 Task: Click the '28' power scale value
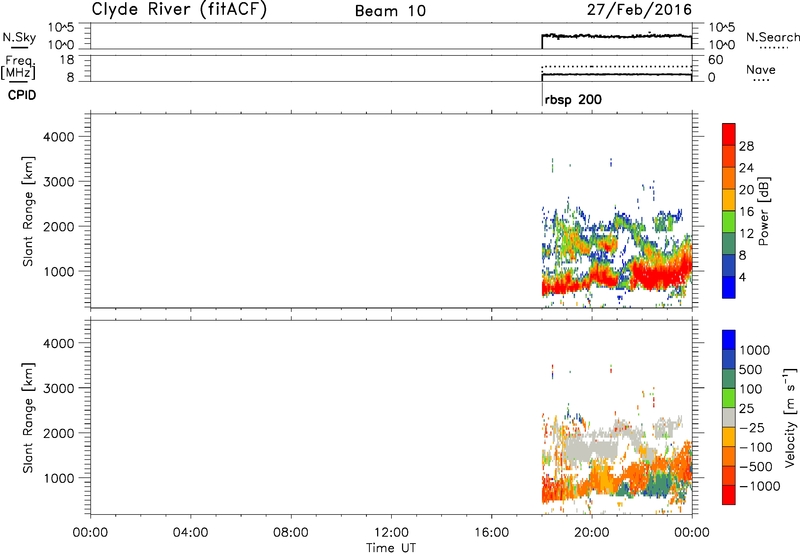(x=746, y=146)
